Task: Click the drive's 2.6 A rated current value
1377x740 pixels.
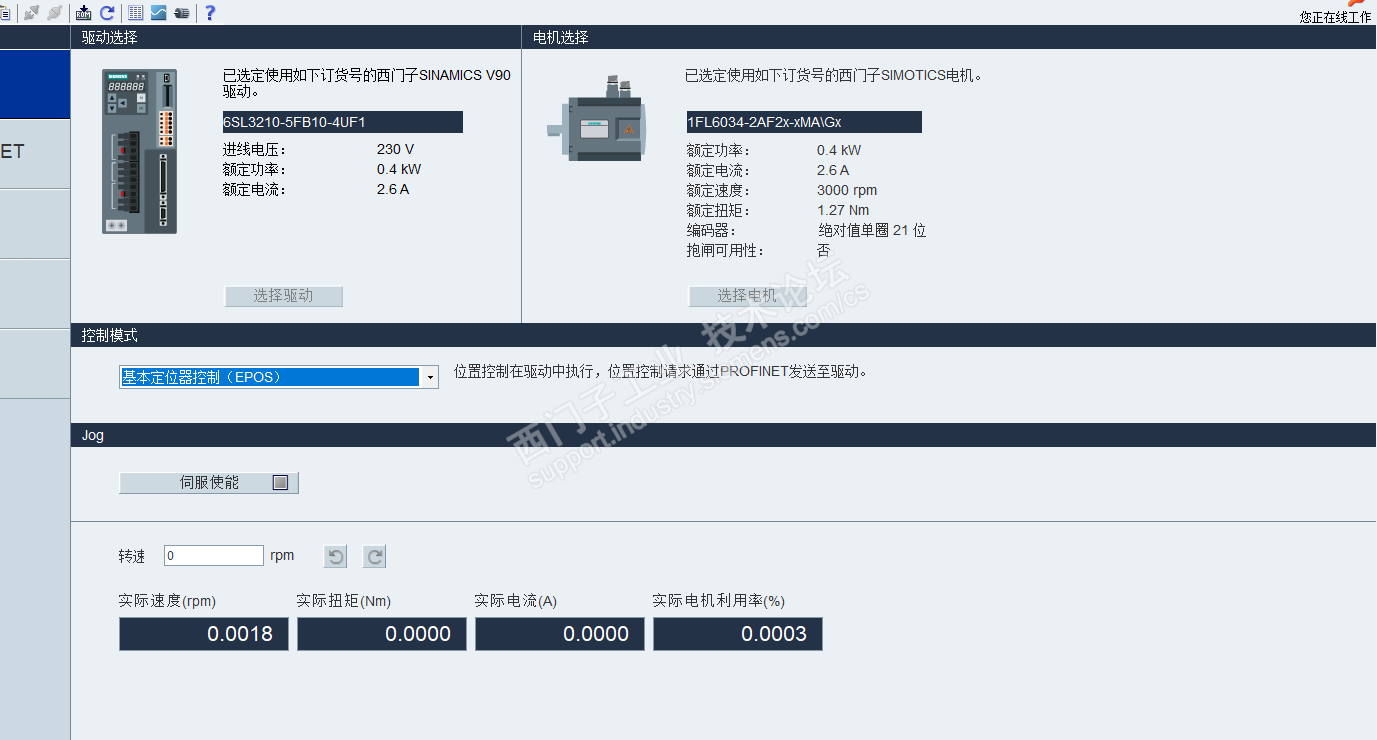Action: coord(393,190)
